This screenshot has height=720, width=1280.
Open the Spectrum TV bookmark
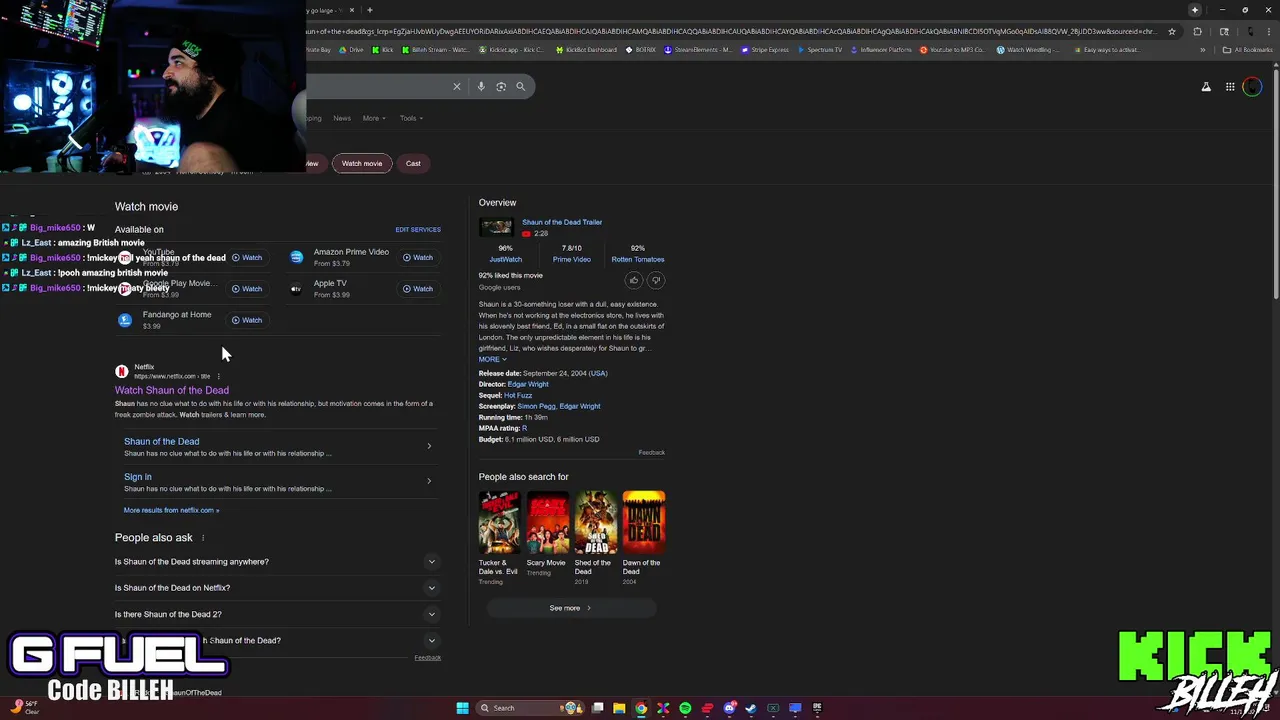pos(820,50)
